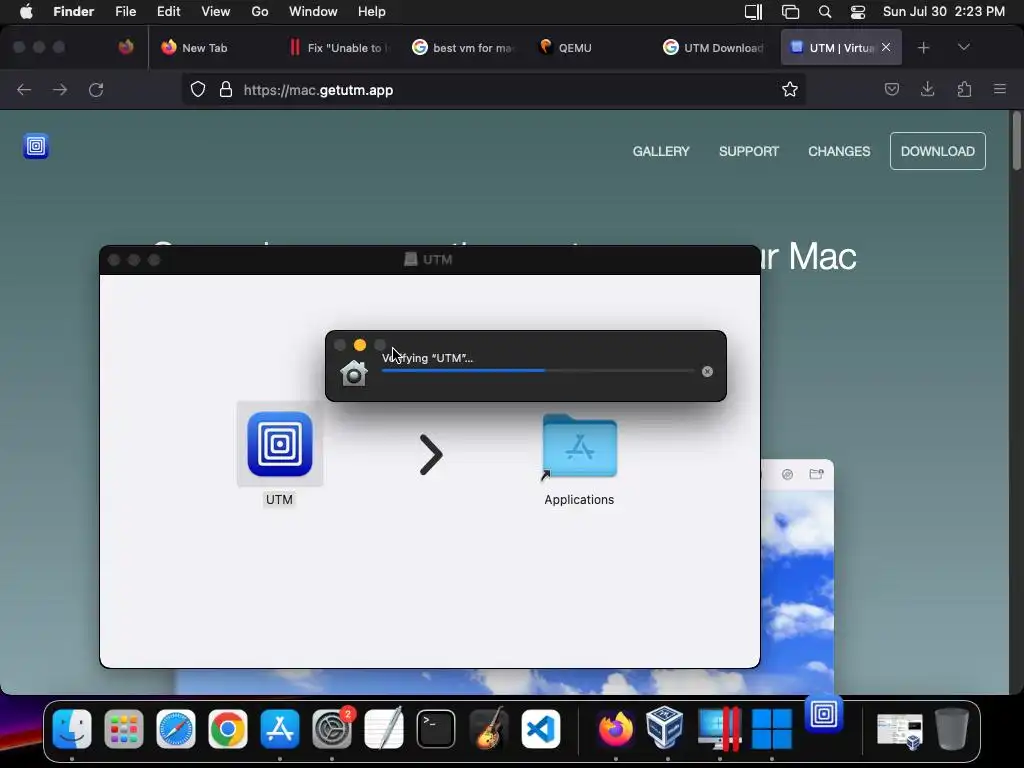1024x768 pixels.
Task: Open the File menu
Action: [125, 12]
